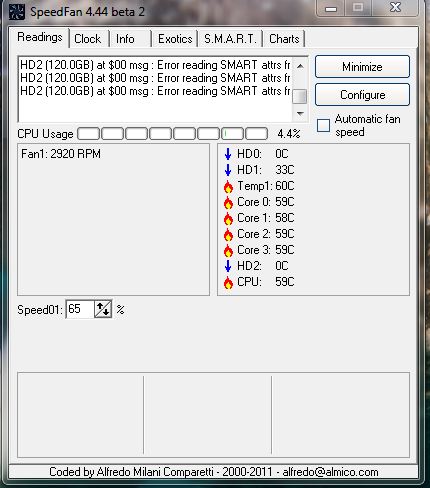Open Configure settings
The width and height of the screenshot is (430, 488).
click(x=362, y=95)
